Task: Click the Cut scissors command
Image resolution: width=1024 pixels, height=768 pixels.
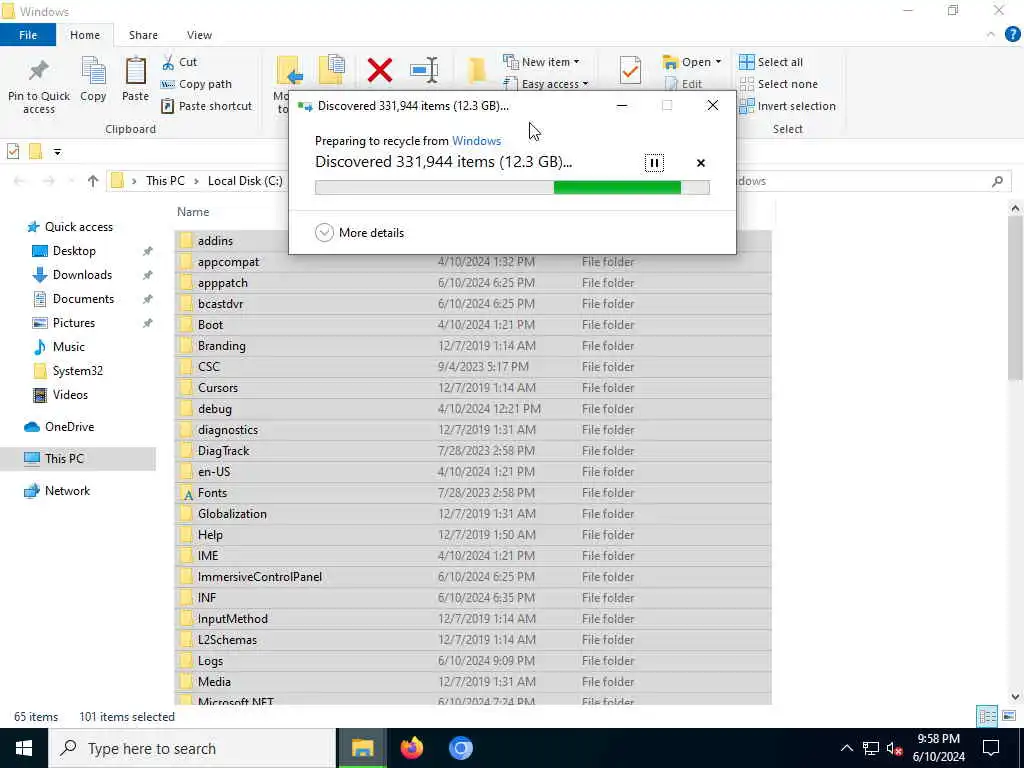Action: [x=180, y=62]
